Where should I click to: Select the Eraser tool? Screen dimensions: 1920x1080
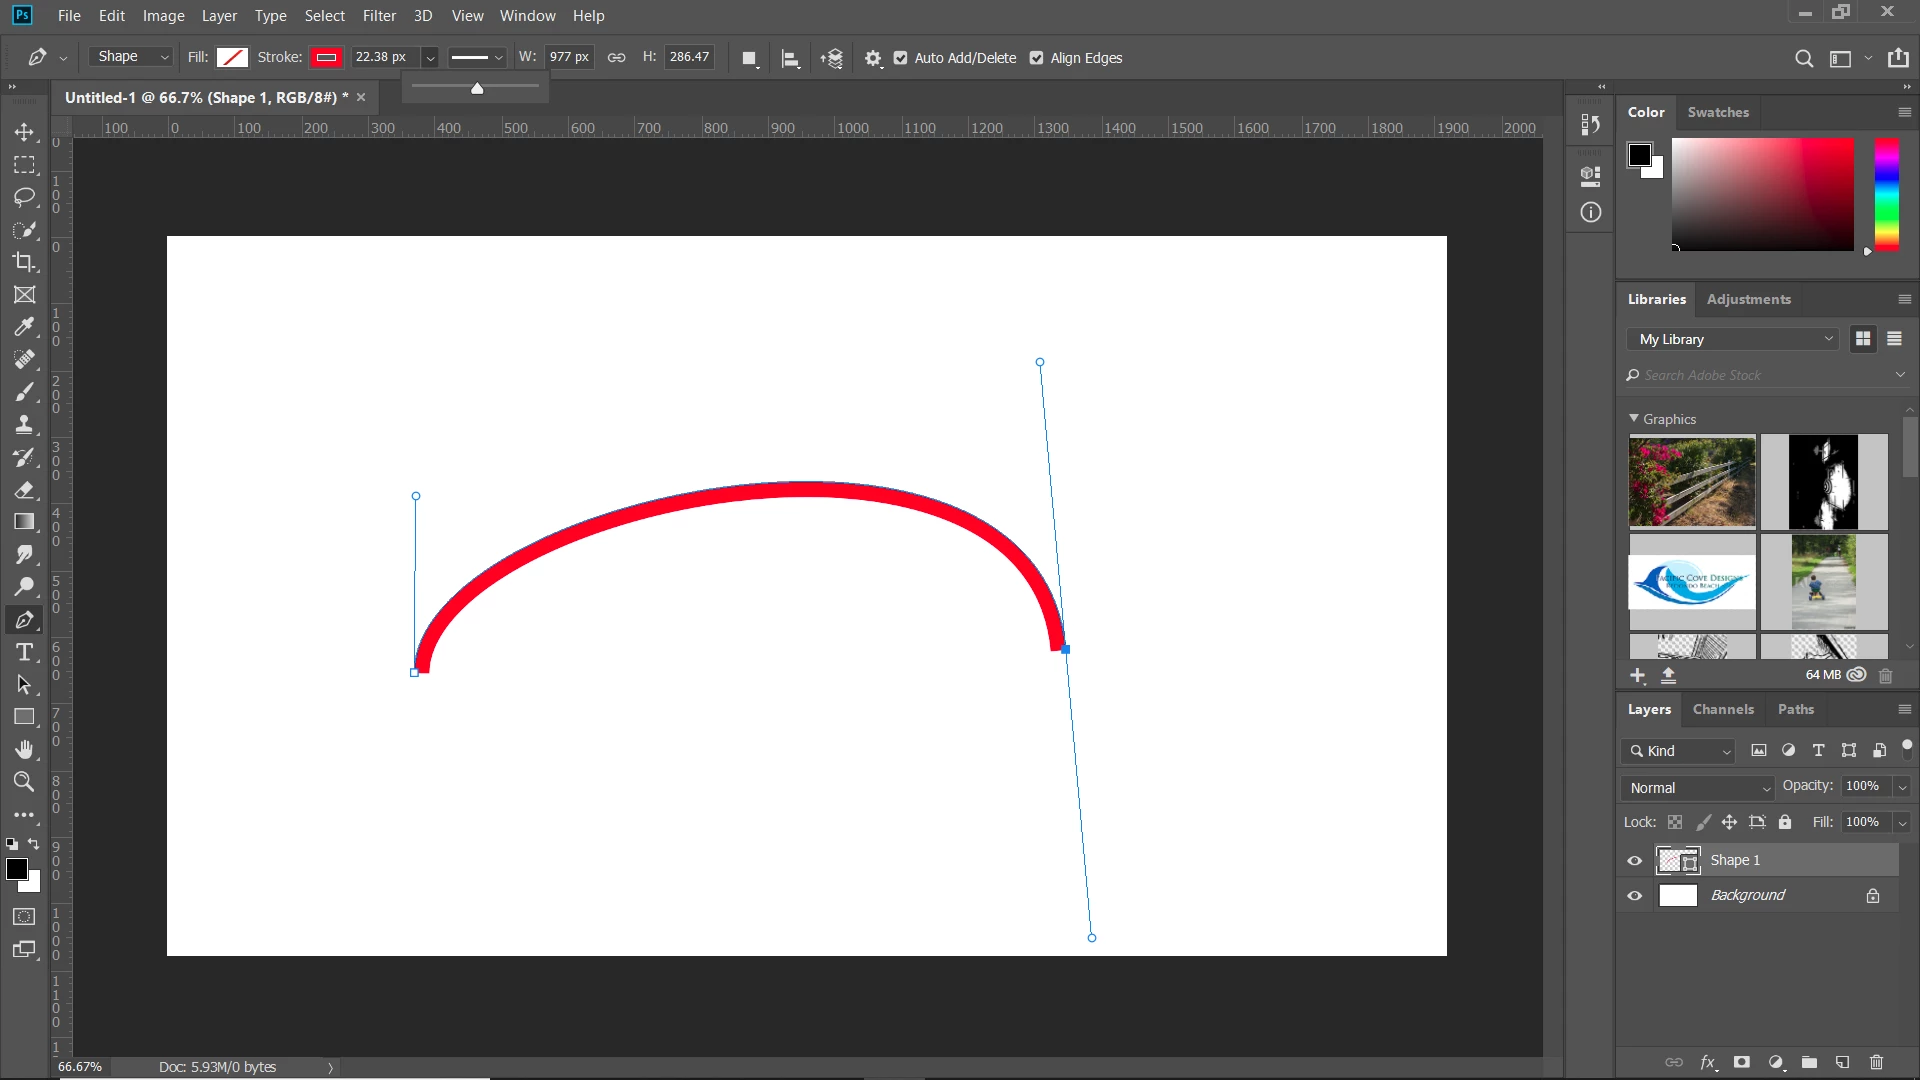click(24, 490)
